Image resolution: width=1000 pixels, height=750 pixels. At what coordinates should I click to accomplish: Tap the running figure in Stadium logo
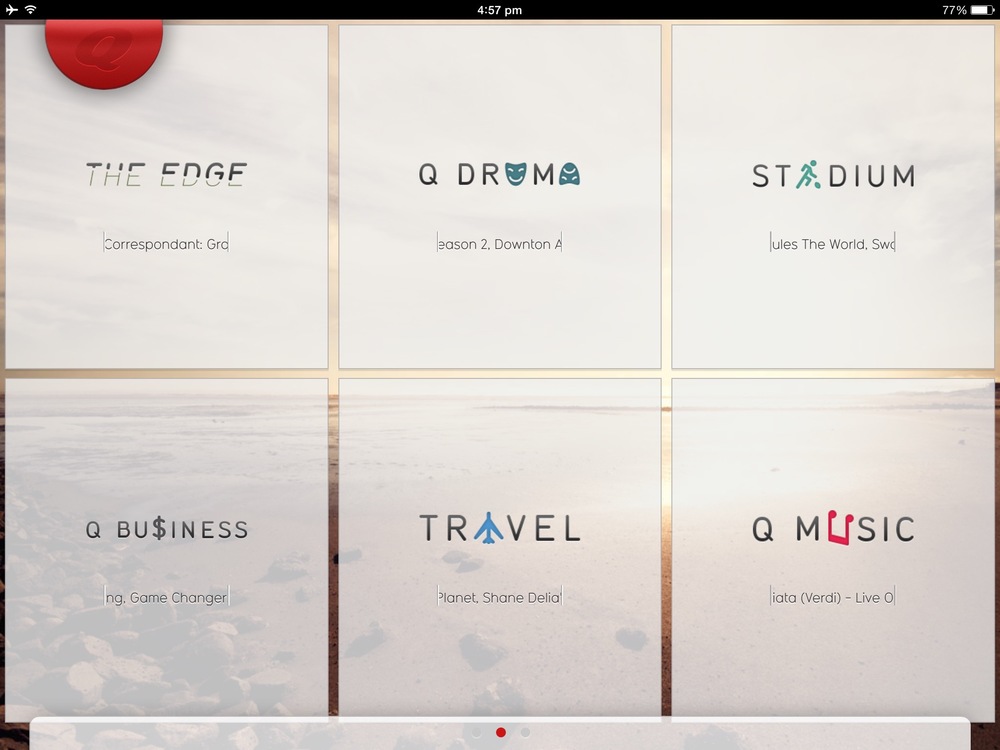[x=808, y=175]
